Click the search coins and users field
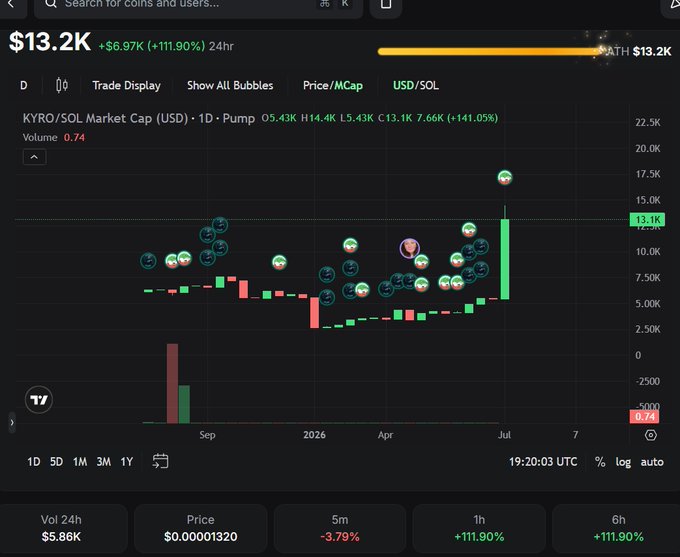 pos(198,5)
